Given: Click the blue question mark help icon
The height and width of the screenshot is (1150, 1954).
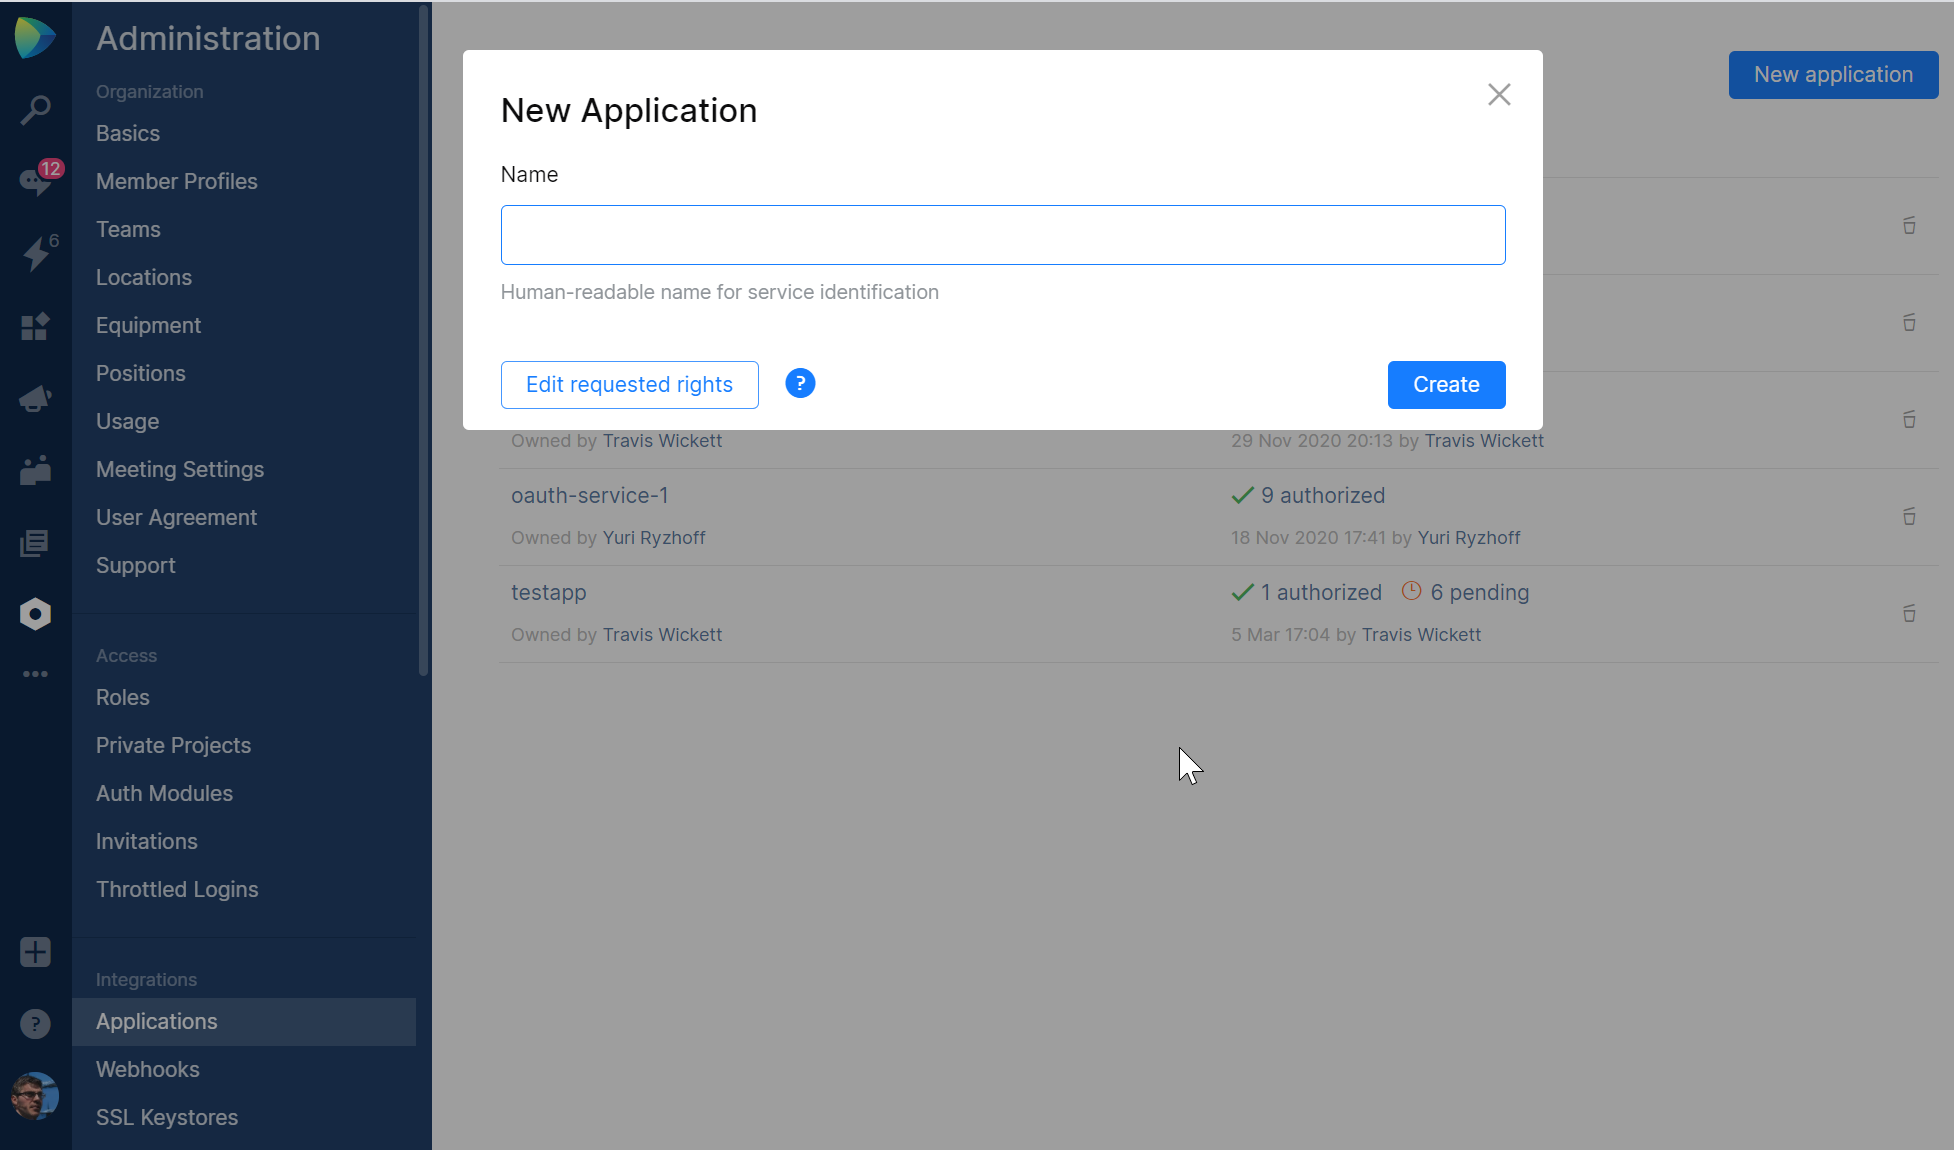Looking at the screenshot, I should 799,384.
